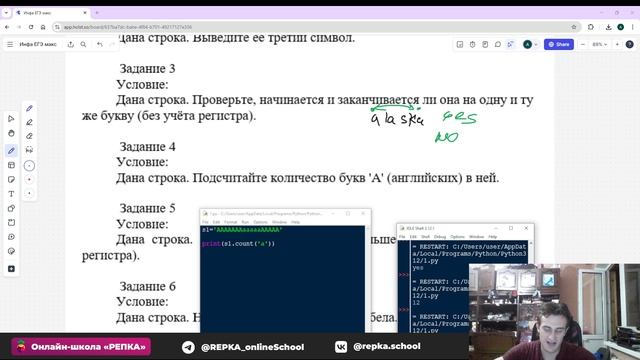
Task: Open Run menu in IDLE editor window
Action: point(245,222)
